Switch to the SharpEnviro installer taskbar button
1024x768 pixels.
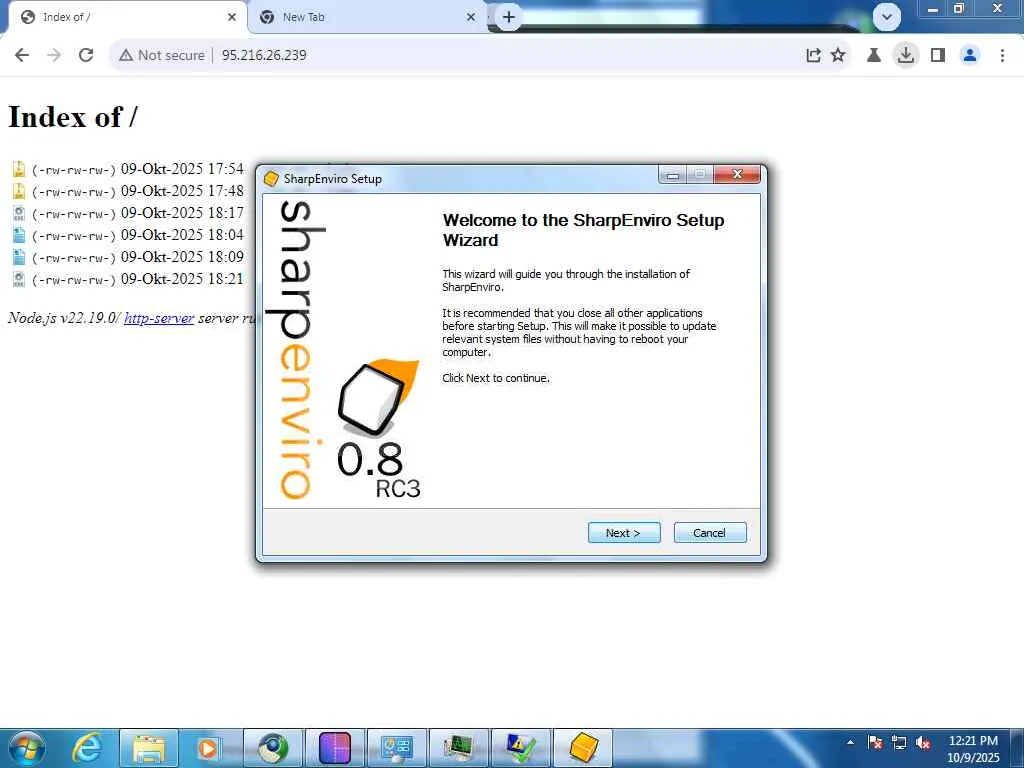coord(583,748)
